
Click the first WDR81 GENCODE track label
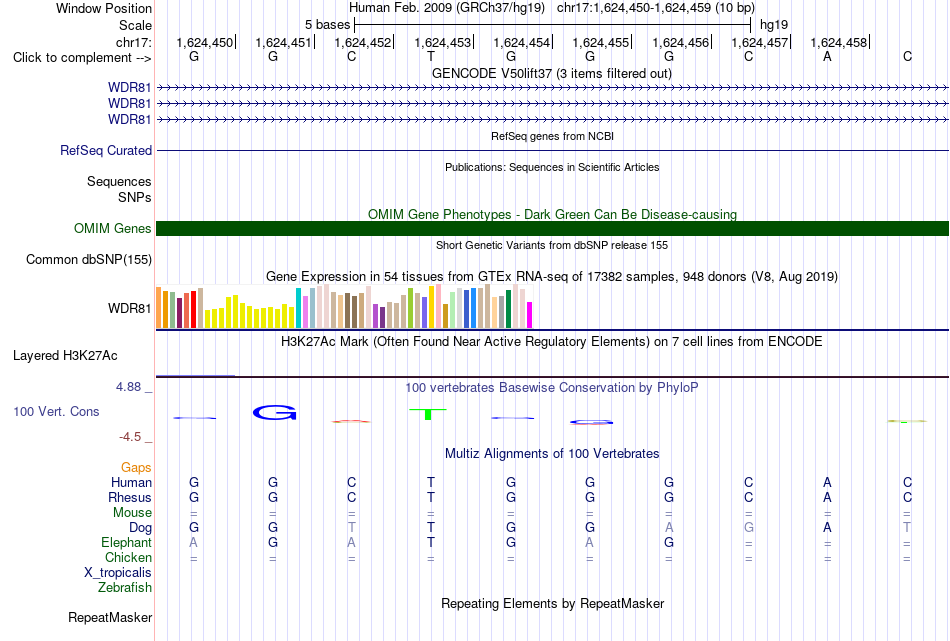(130, 87)
